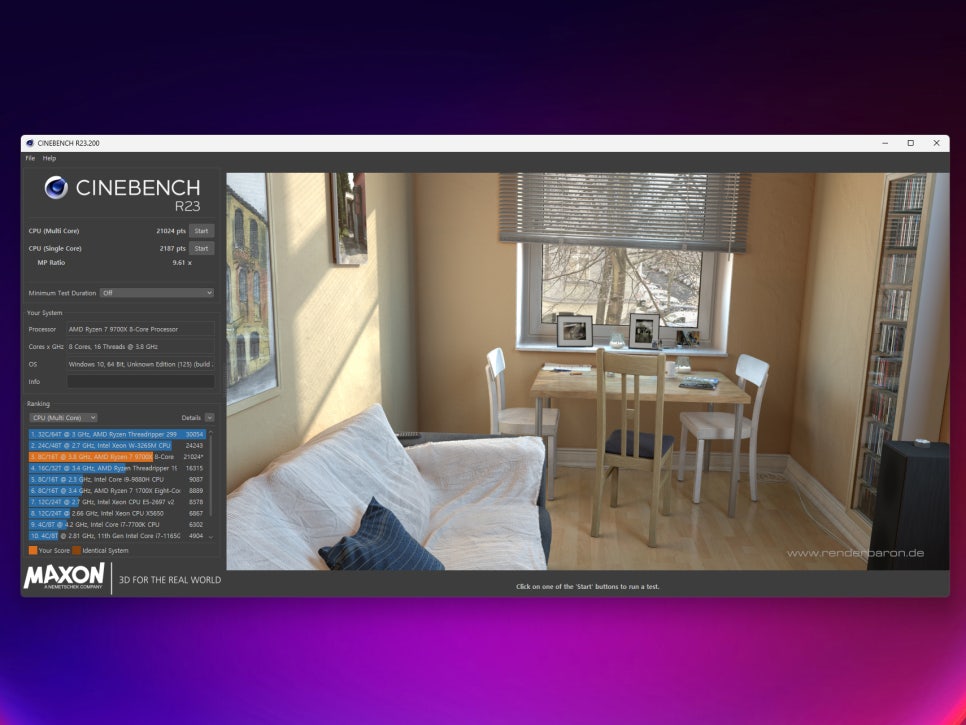This screenshot has height=725, width=966.
Task: Close the Cinebench window
Action: [936, 143]
